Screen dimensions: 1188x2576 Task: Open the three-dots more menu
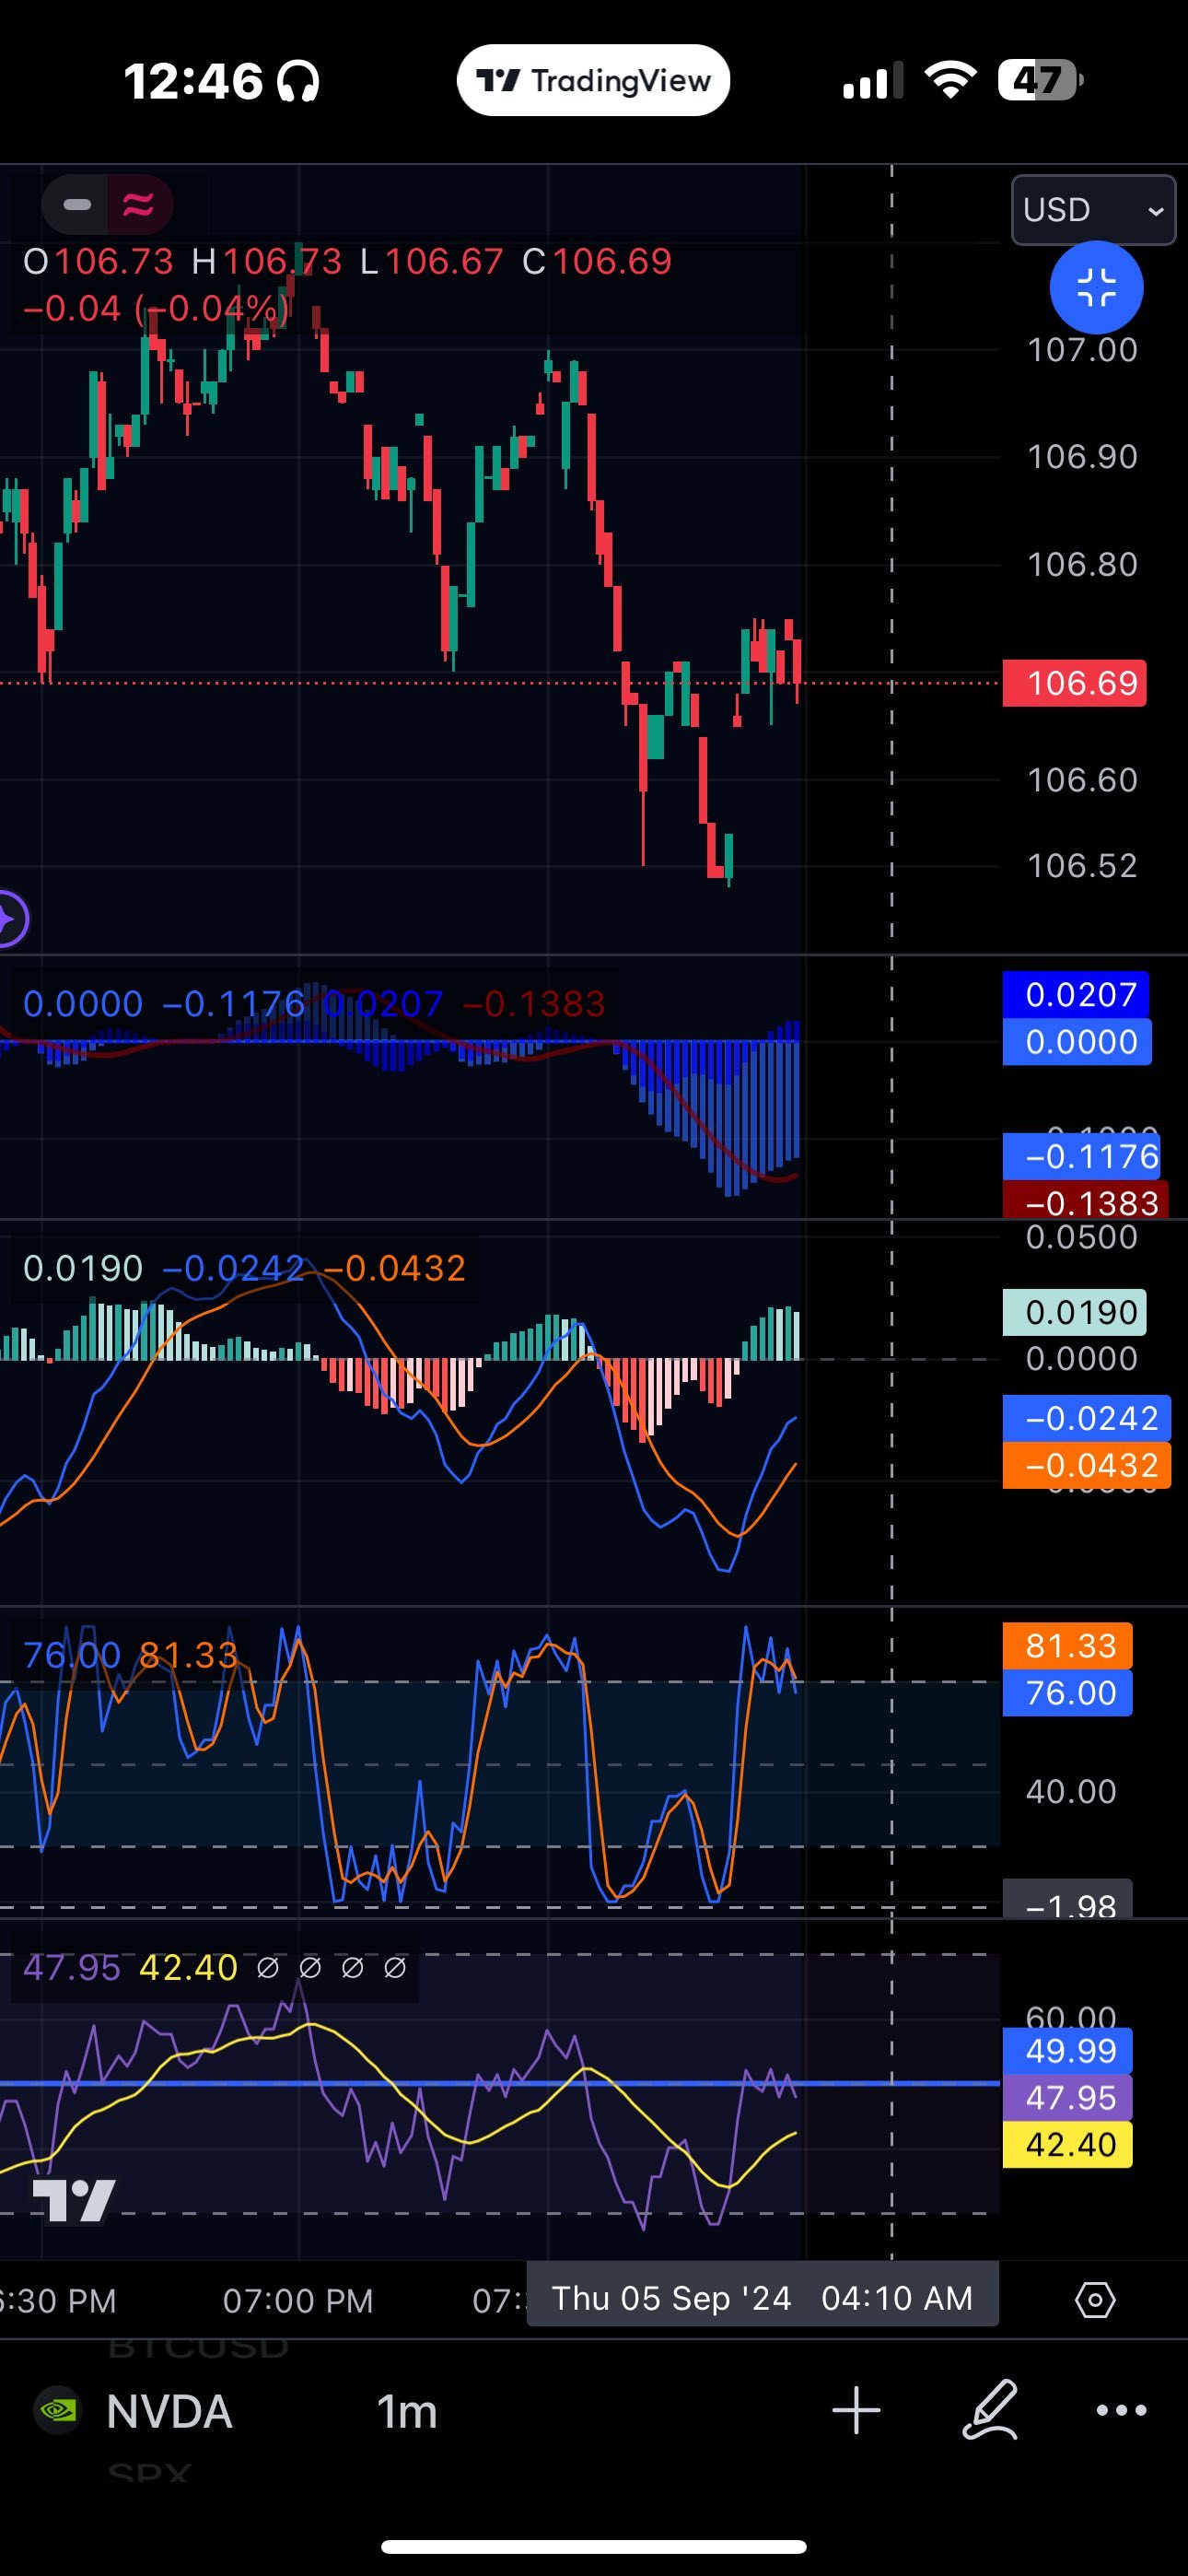tap(1121, 2411)
